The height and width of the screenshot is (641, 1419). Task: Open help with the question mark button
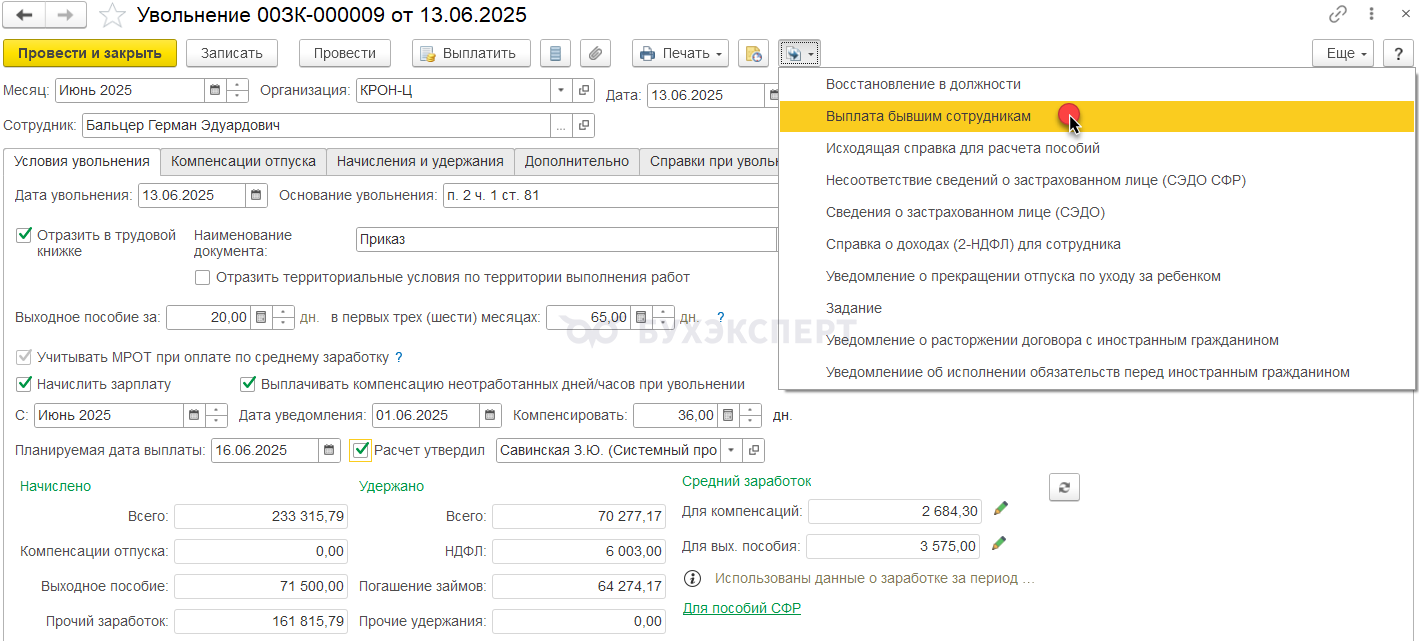1398,53
